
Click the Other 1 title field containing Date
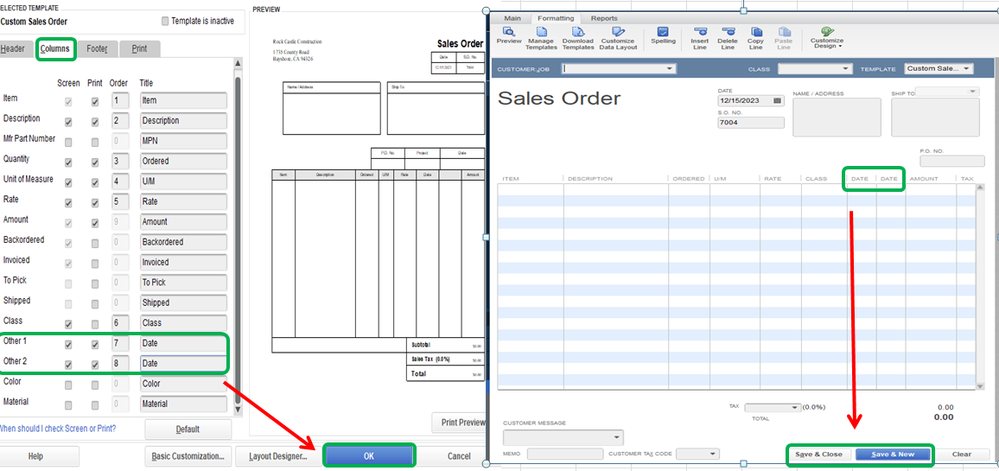click(183, 343)
